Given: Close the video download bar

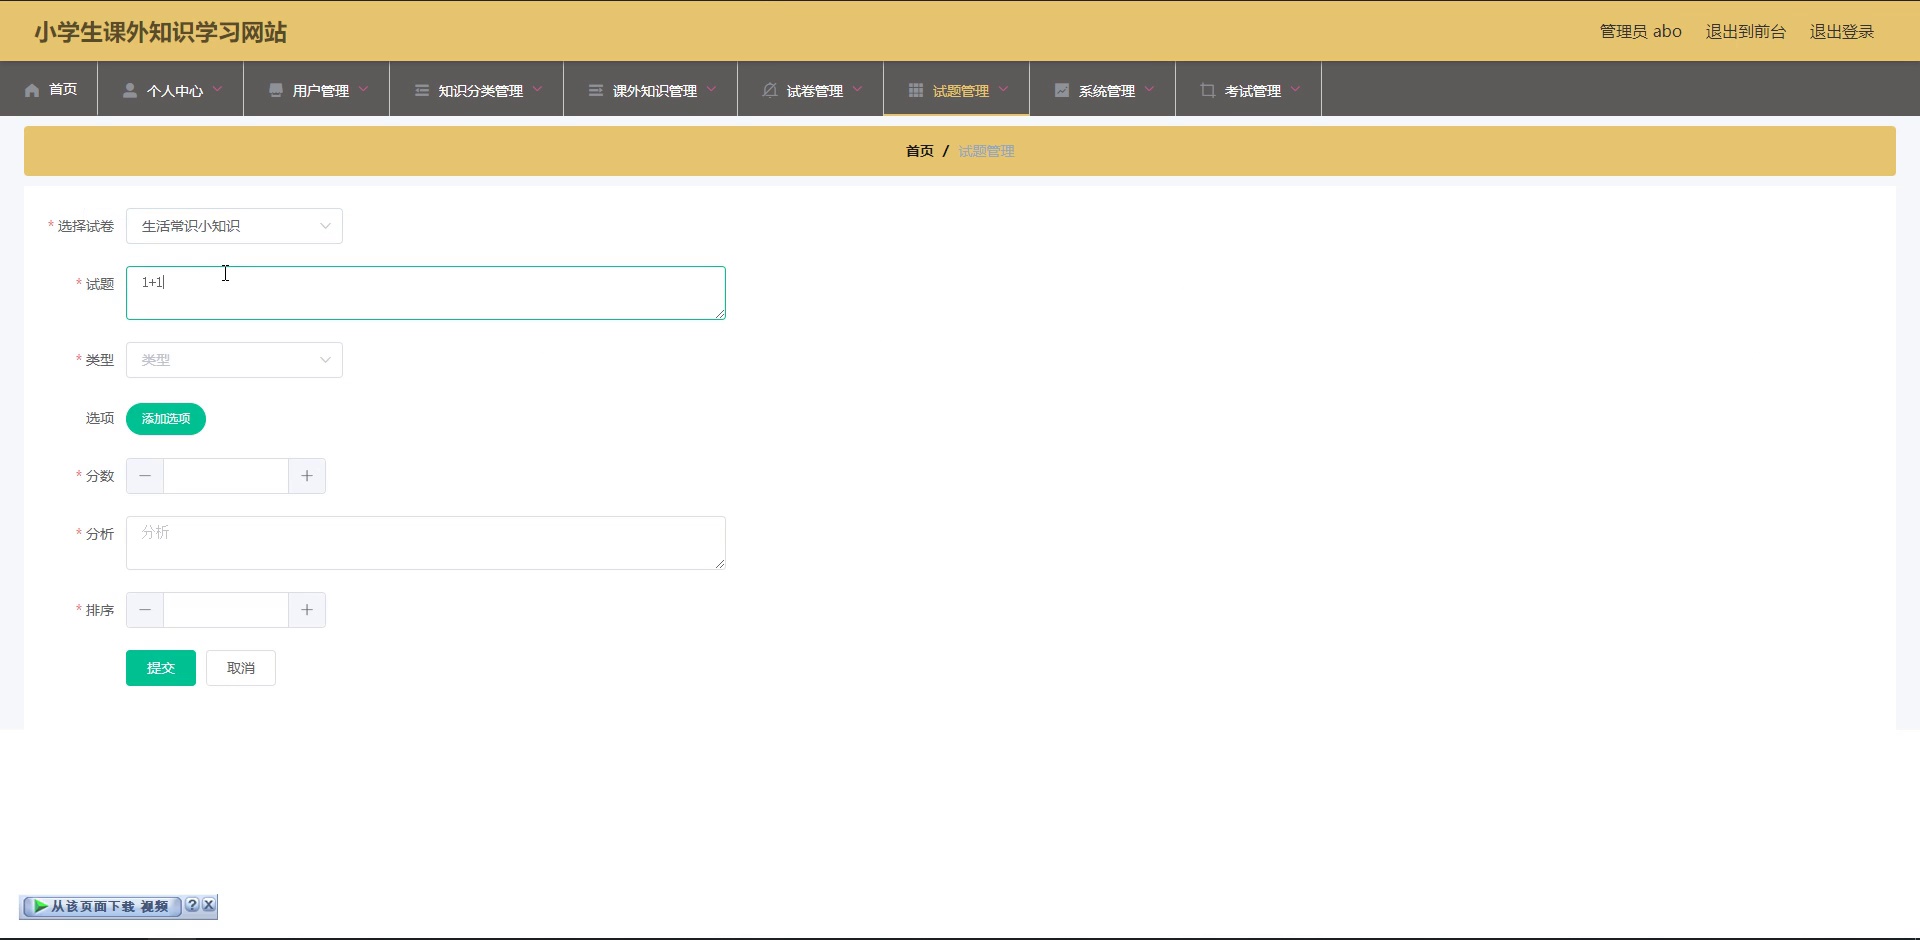Looking at the screenshot, I should coord(208,905).
